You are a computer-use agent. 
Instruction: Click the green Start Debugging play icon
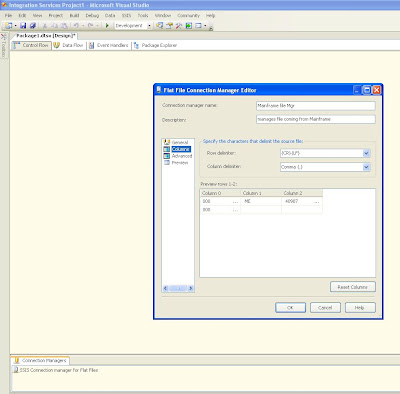107,25
